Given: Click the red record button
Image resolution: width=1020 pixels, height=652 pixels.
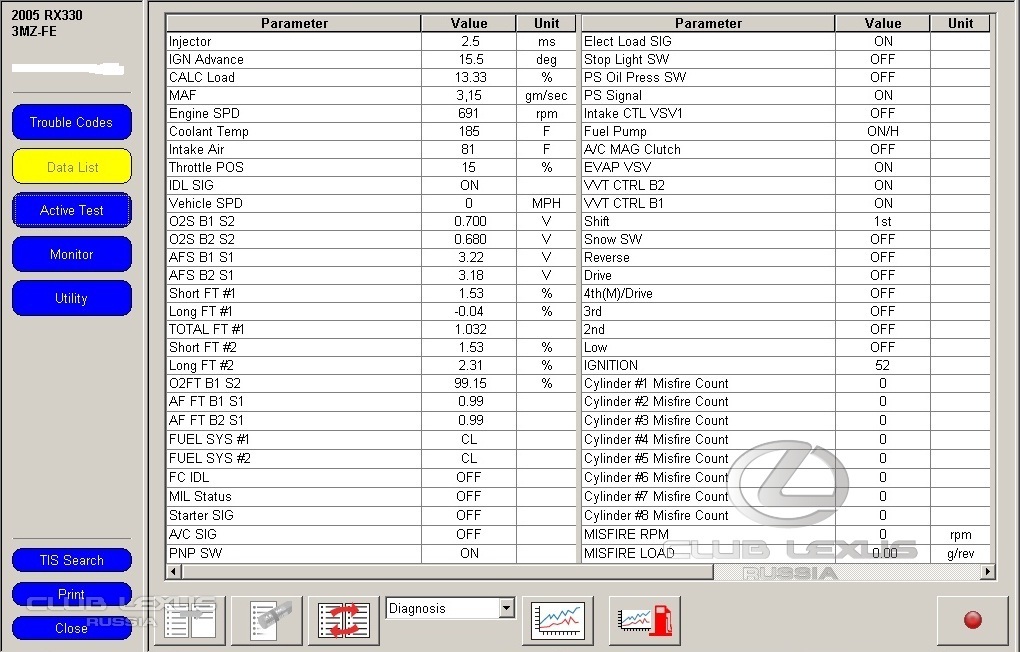Looking at the screenshot, I should 973,620.
